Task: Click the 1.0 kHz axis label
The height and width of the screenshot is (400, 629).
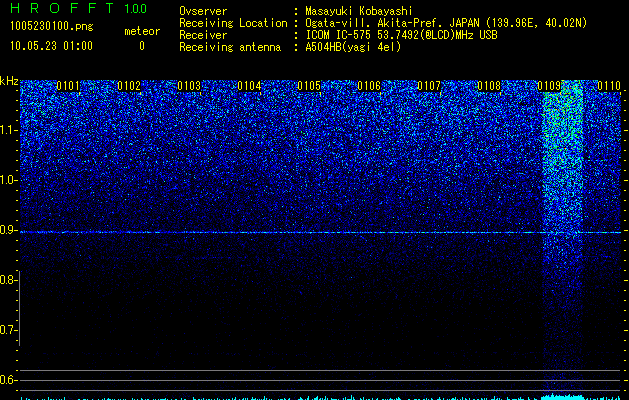Action: coord(8,180)
